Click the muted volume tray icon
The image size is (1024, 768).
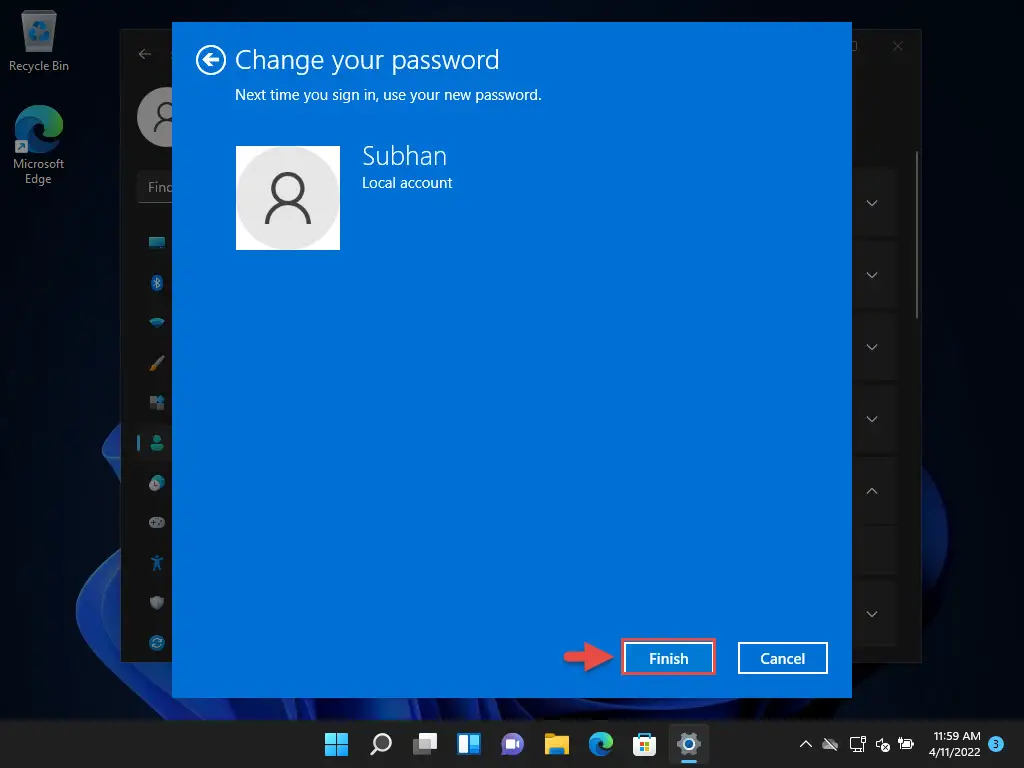point(882,744)
